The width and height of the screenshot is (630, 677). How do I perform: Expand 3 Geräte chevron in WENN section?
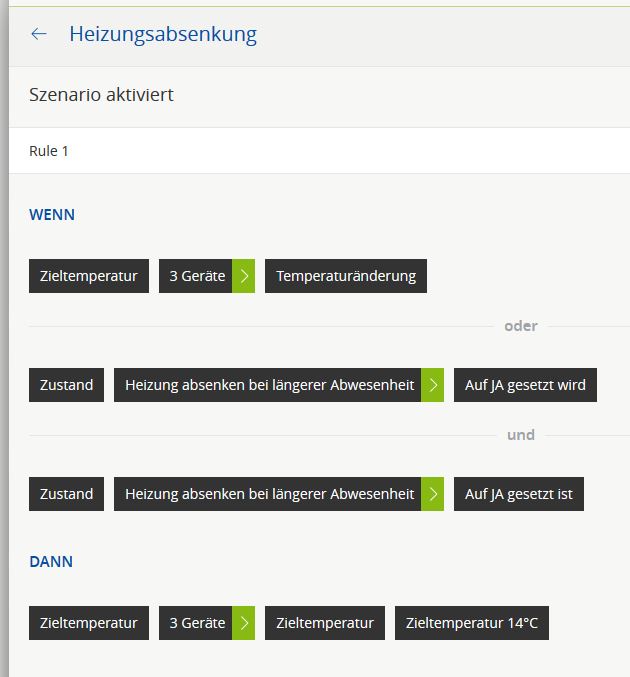[243, 276]
